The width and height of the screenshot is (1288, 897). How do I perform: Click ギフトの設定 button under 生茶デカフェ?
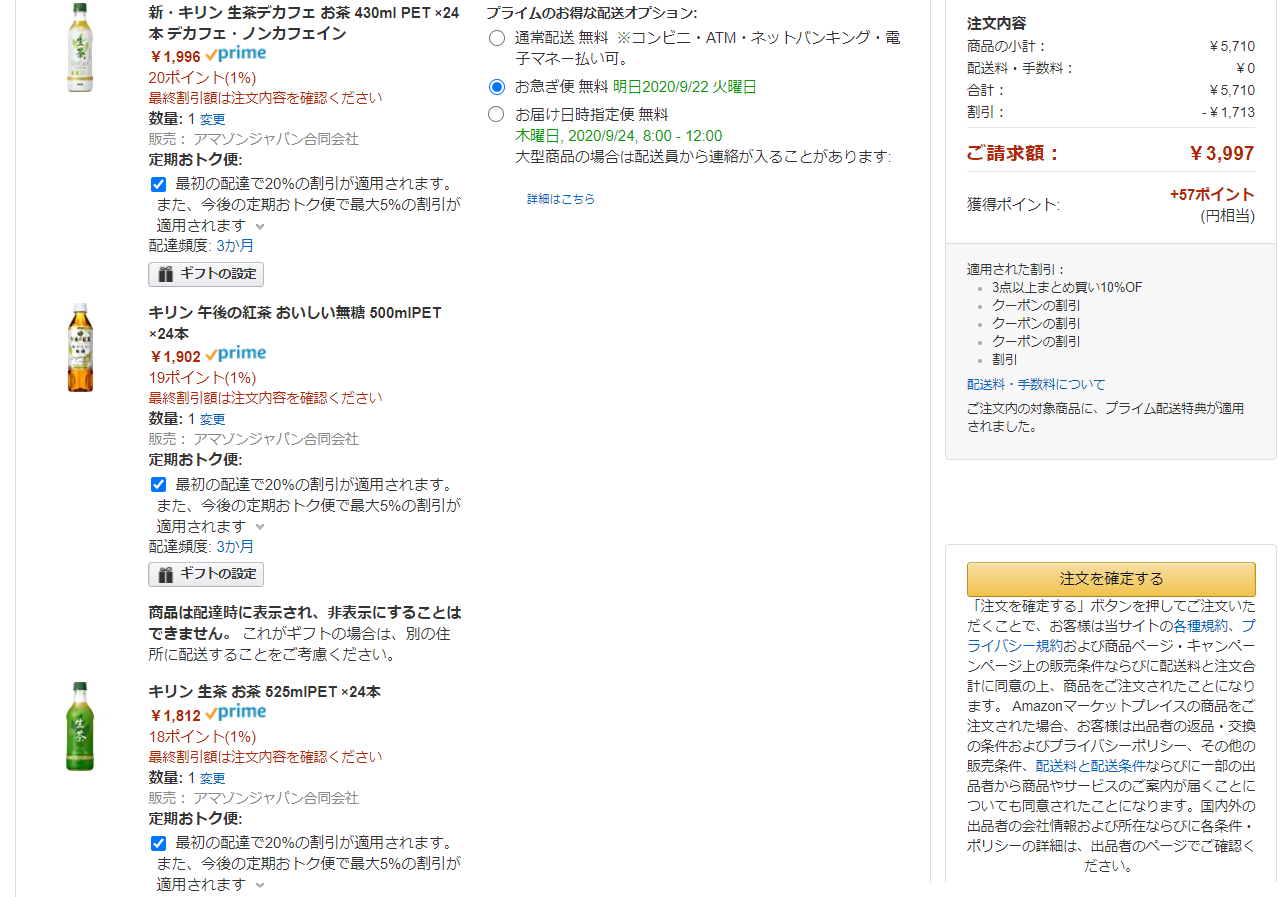206,274
